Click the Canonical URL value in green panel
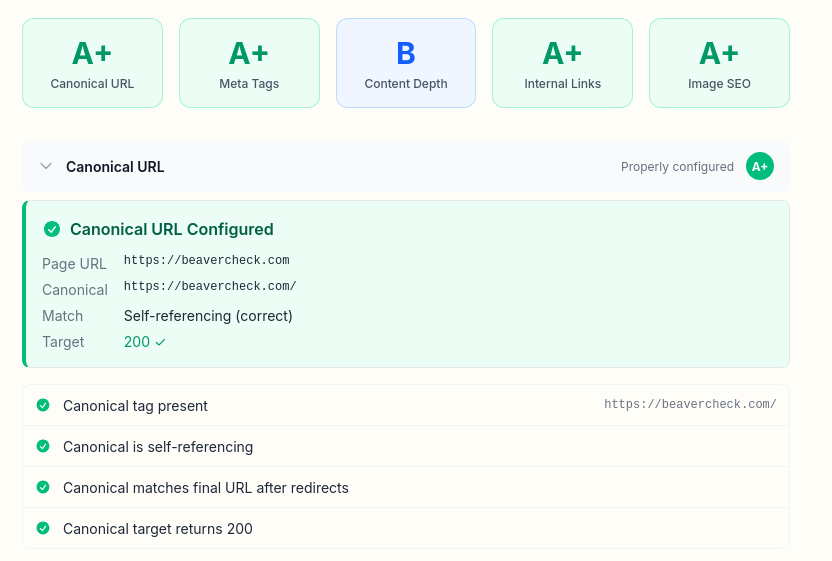The height and width of the screenshot is (561, 832). [x=210, y=286]
